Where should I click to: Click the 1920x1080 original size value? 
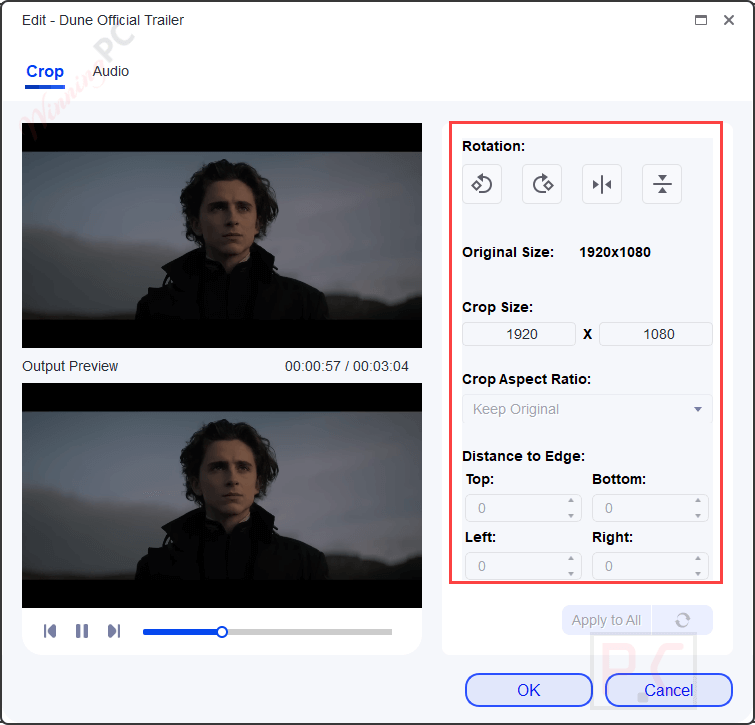pyautogui.click(x=615, y=252)
